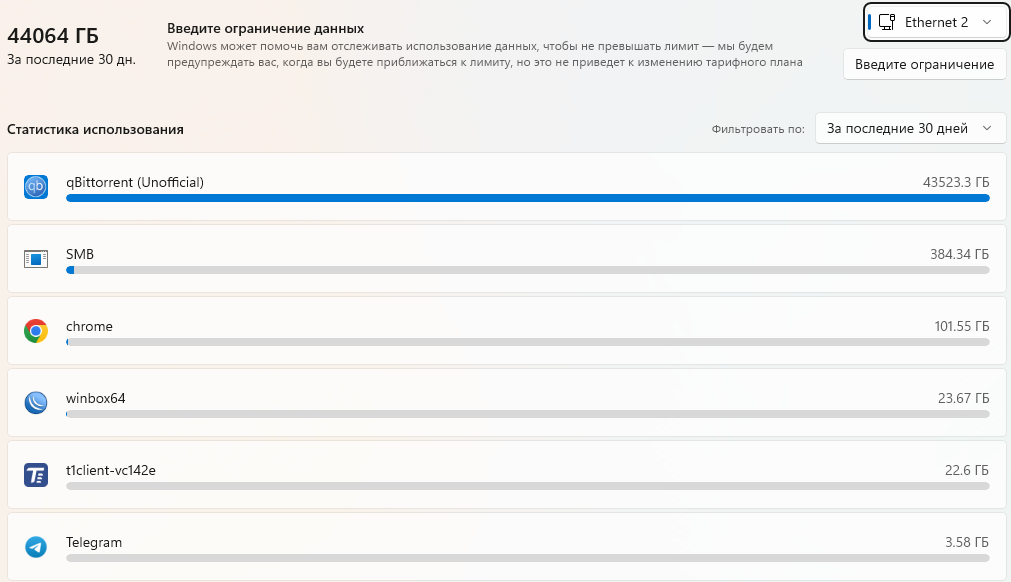Click the qBittorrent usage progress bar

pos(527,198)
